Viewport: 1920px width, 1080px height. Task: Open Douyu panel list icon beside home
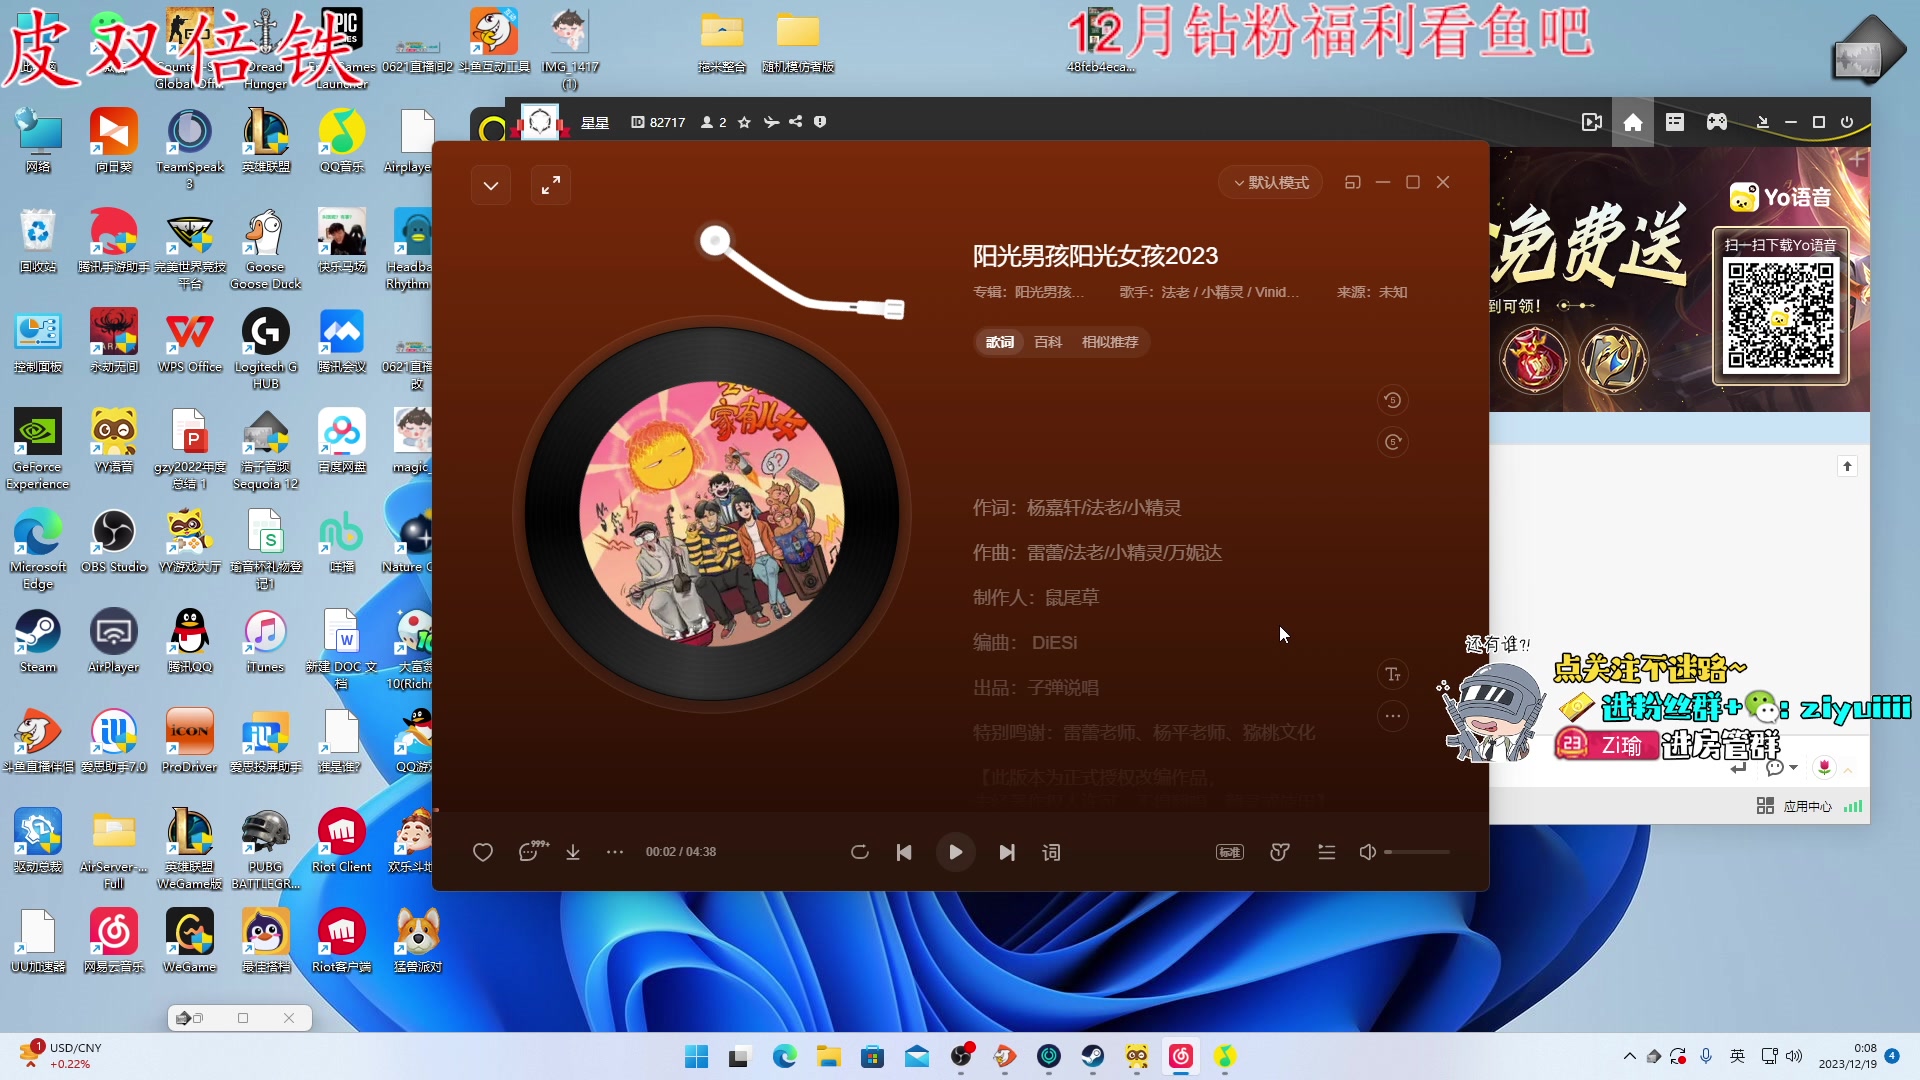[x=1675, y=122]
